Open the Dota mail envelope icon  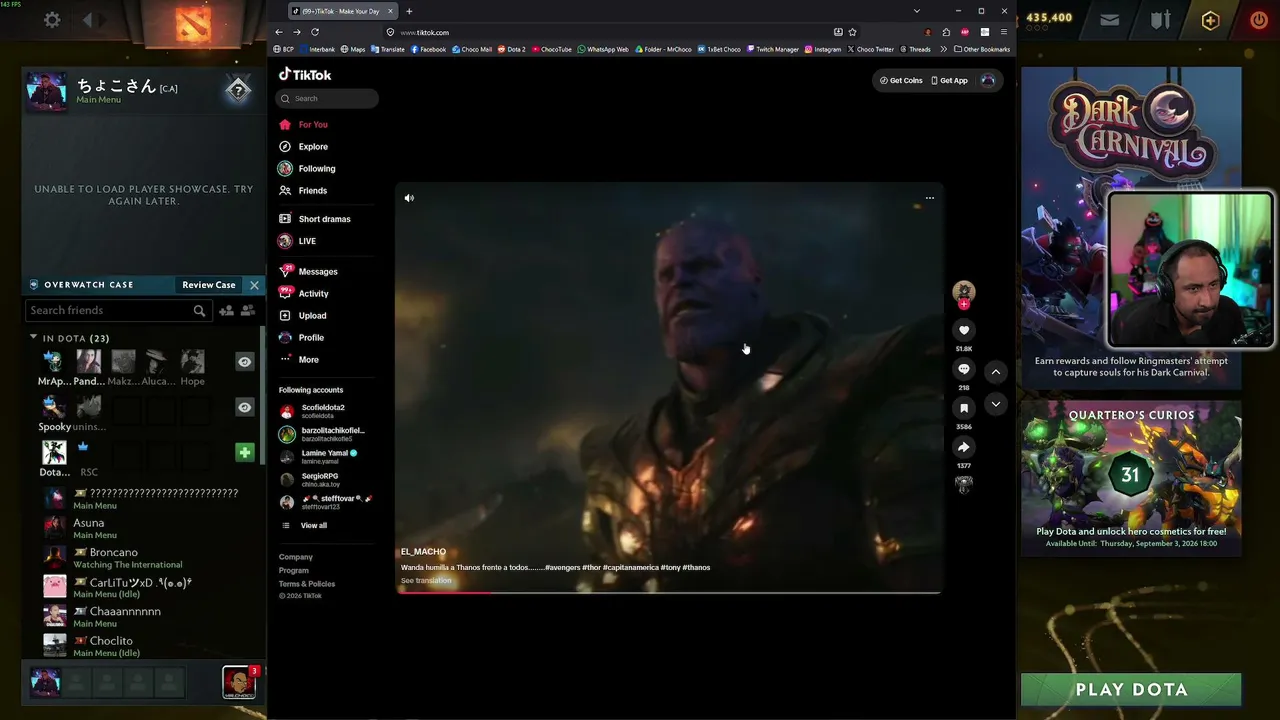point(1110,19)
